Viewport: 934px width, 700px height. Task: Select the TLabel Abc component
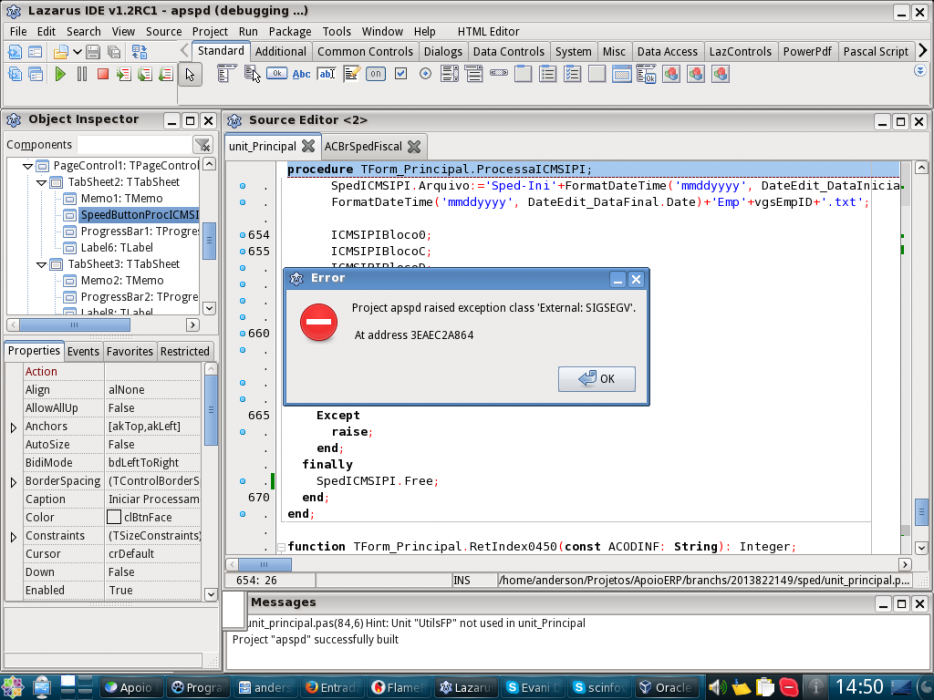301,74
